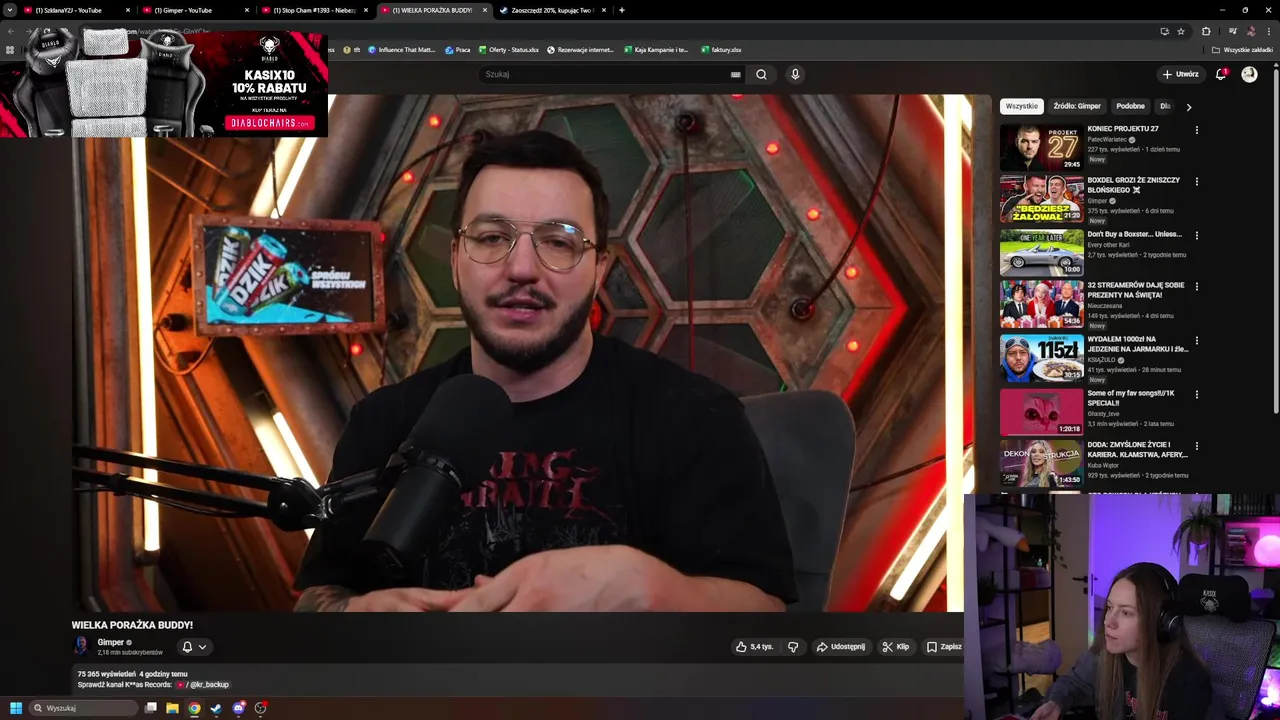Close the WIELKA PORAŻKA BUDDY tab
1280x720 pixels.
tap(485, 10)
